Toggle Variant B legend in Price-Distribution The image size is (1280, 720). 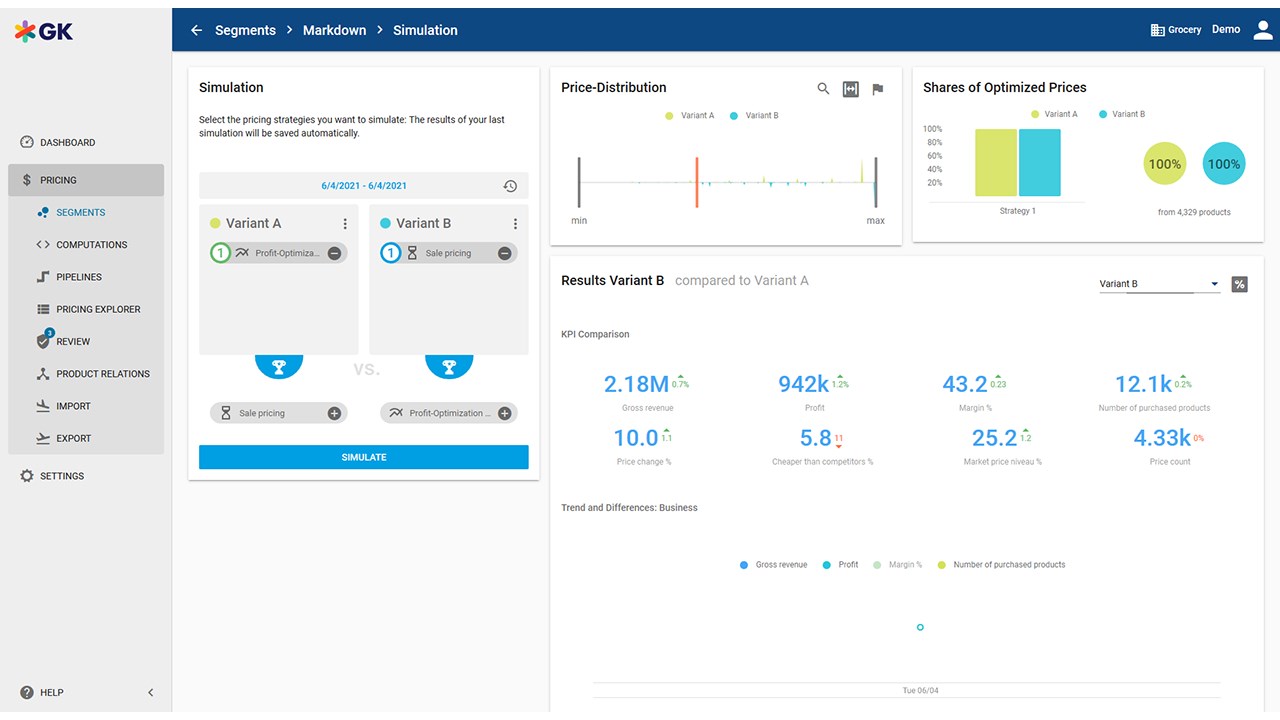click(x=754, y=116)
